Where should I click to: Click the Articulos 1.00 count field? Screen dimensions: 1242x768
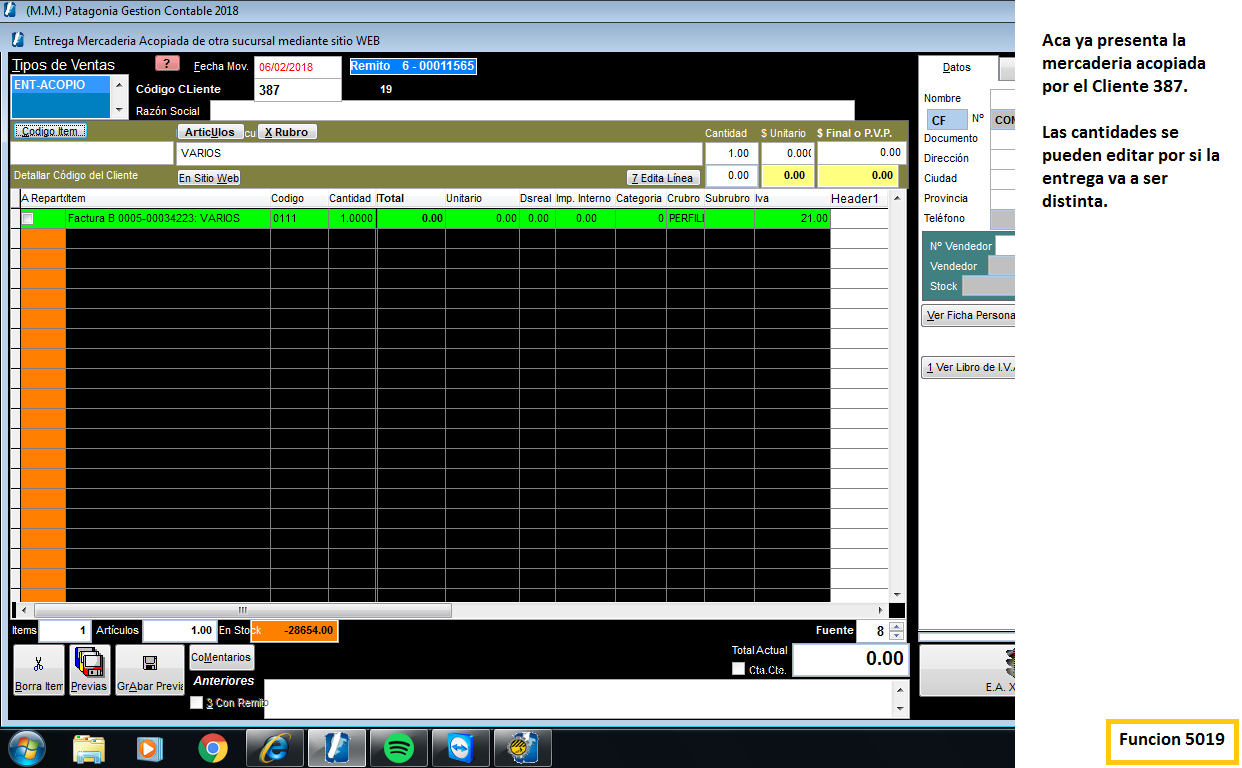(x=179, y=631)
